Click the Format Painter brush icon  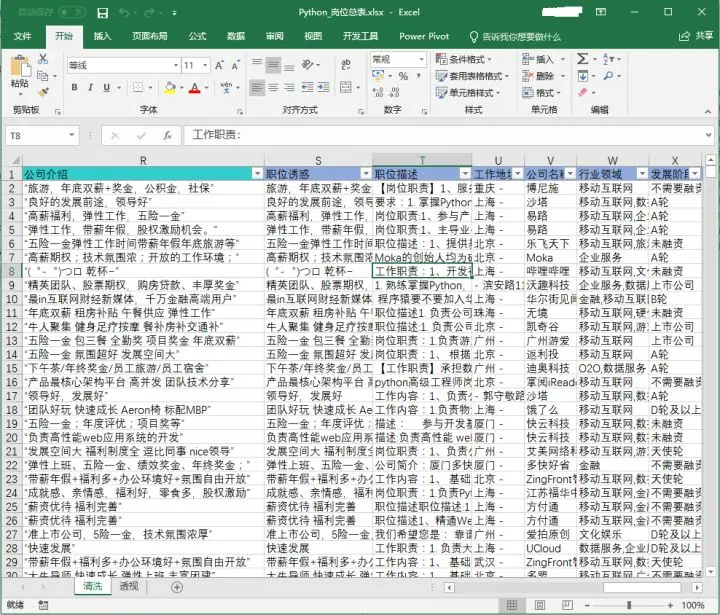pyautogui.click(x=43, y=92)
